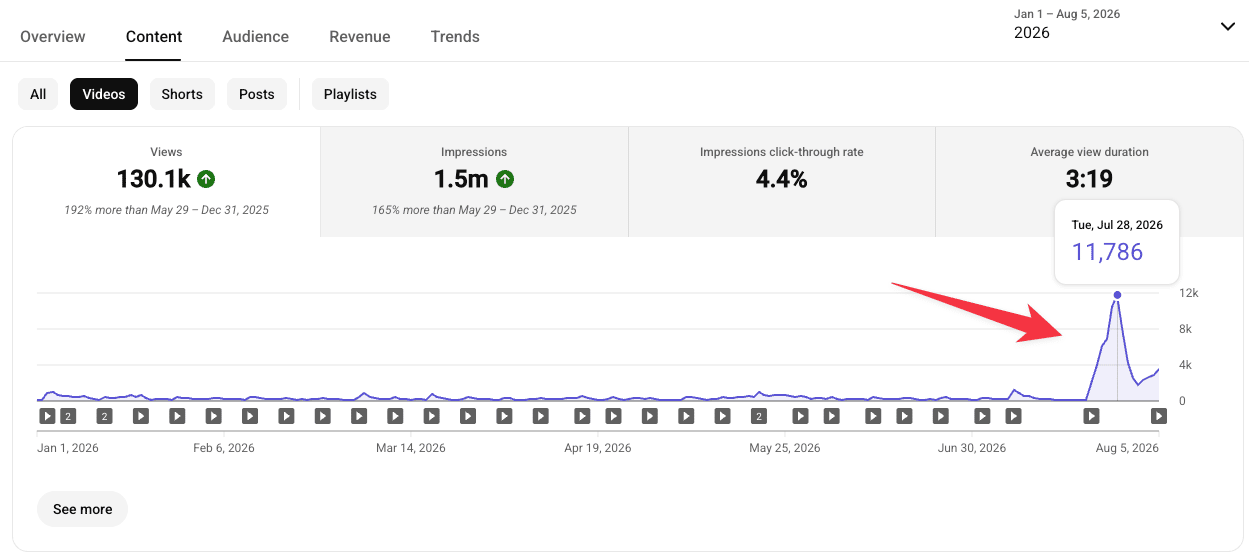Click the video marker above Mar 14, 2026
Image resolution: width=1249 pixels, height=557 pixels.
pos(395,416)
